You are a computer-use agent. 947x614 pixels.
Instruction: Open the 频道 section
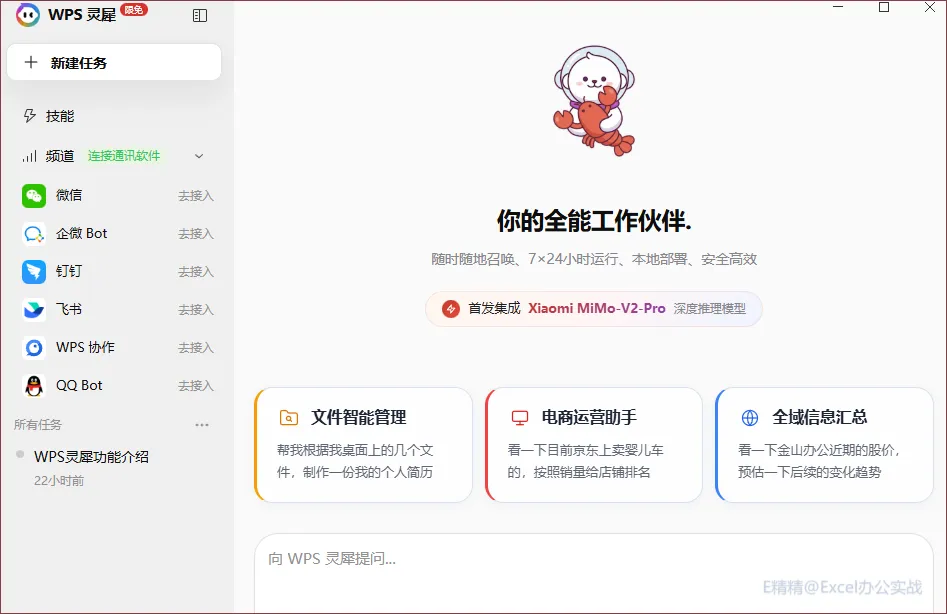(60, 156)
